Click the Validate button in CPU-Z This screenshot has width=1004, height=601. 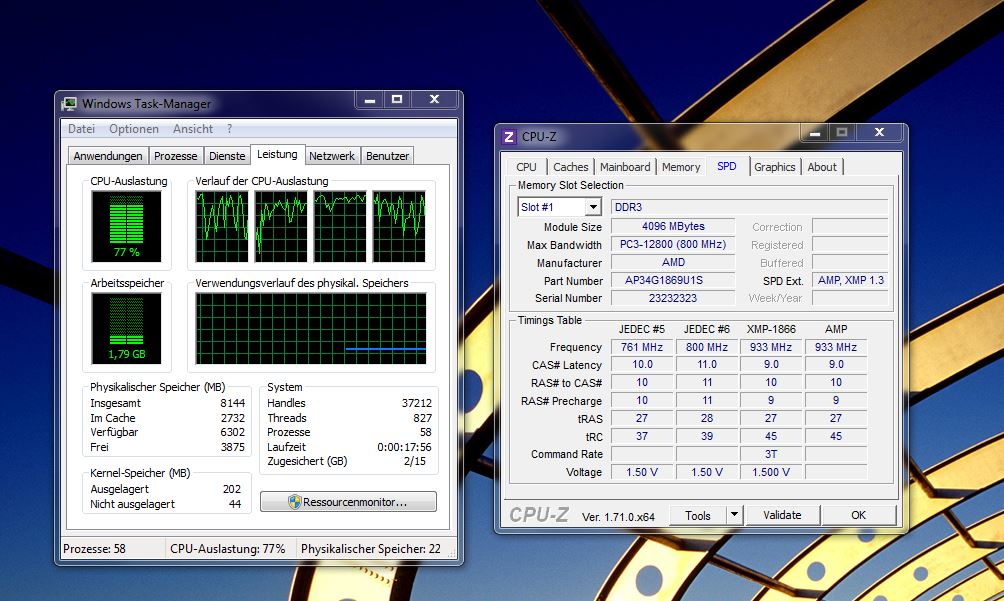click(x=782, y=515)
